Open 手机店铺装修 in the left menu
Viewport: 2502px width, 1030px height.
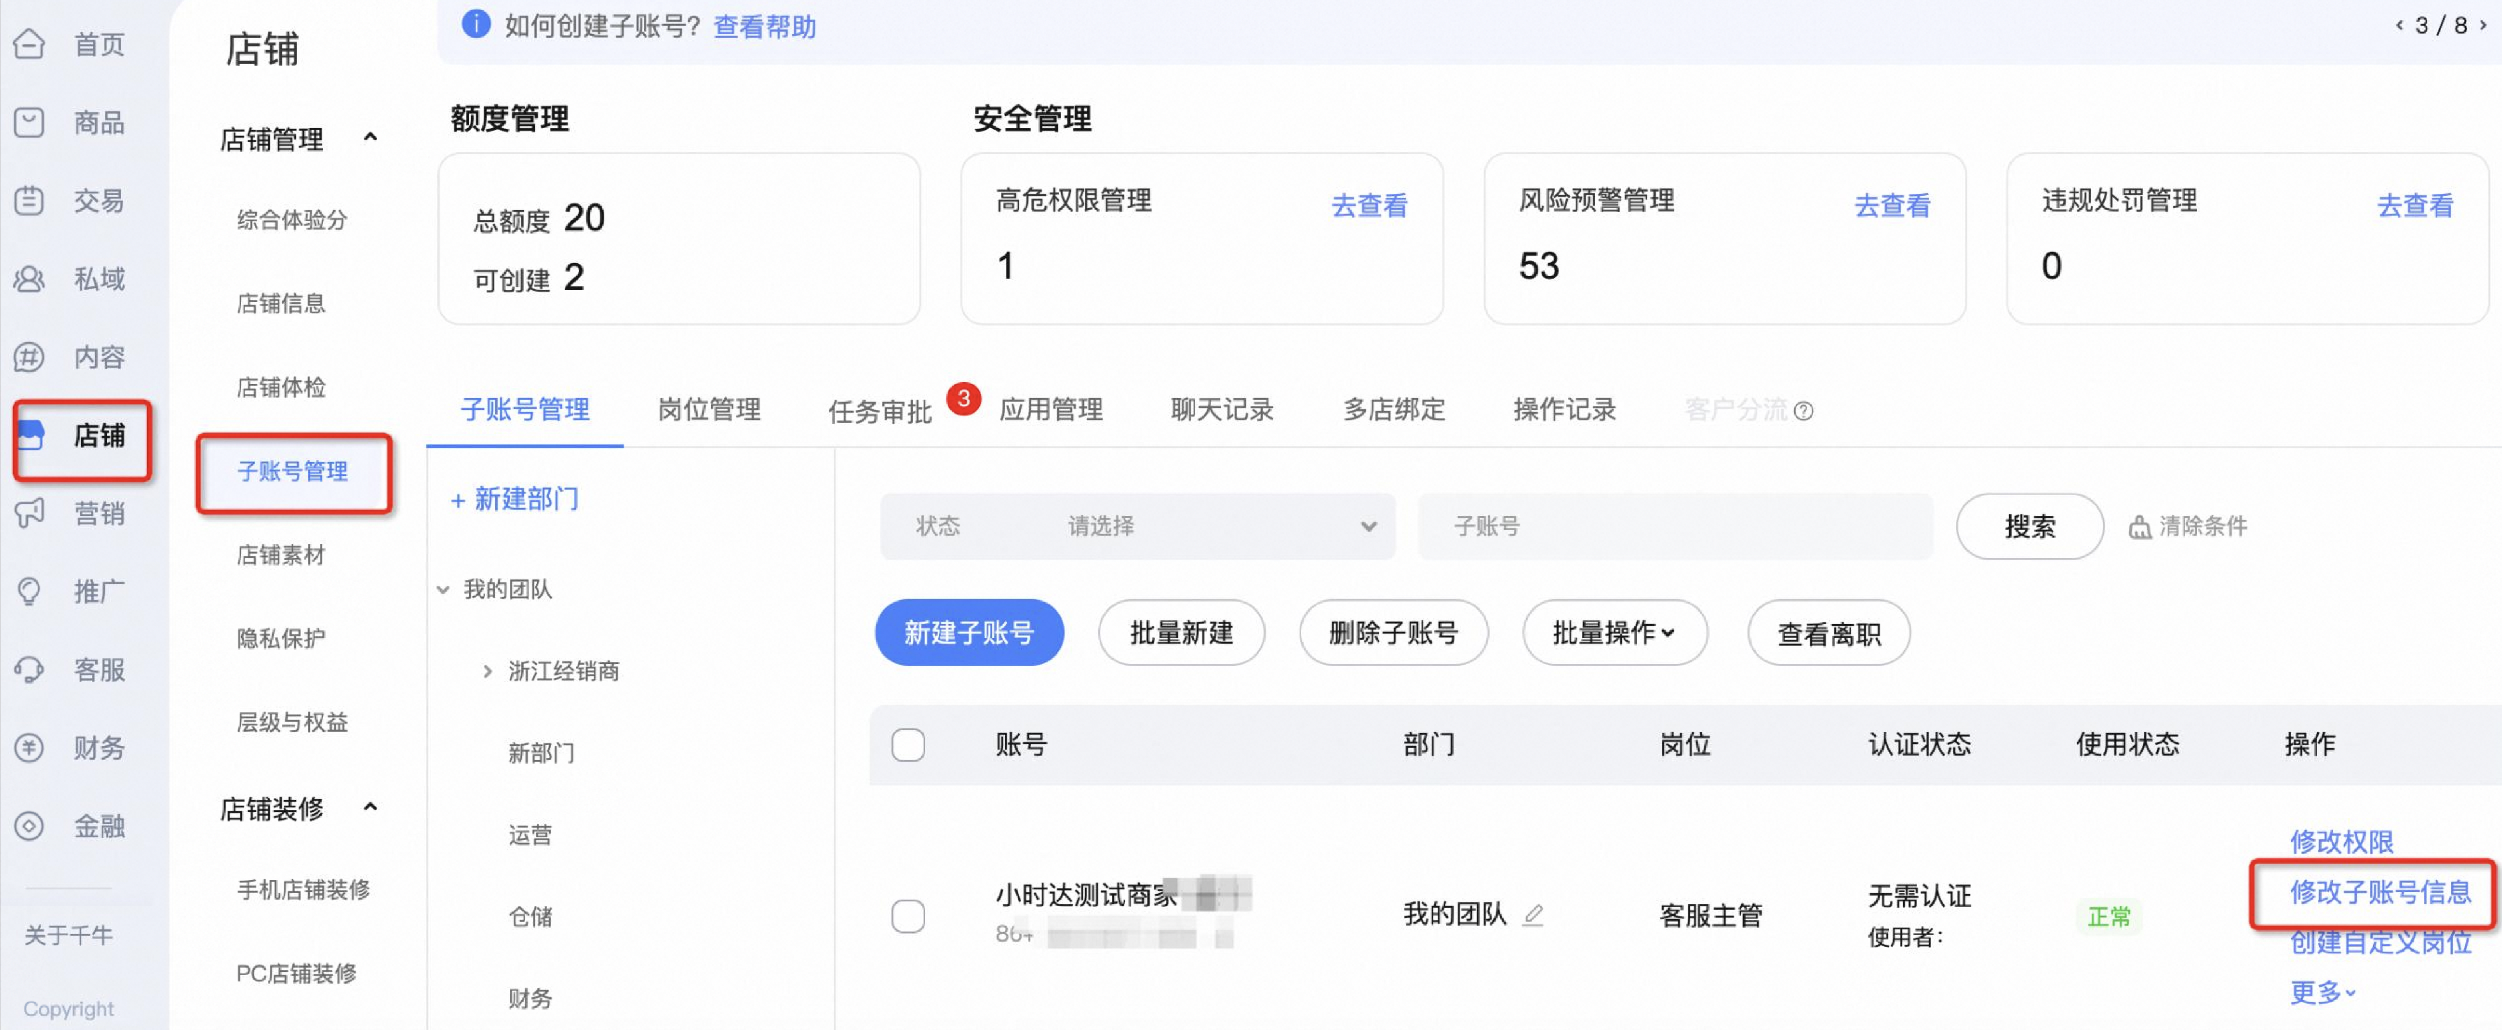pyautogui.click(x=304, y=890)
